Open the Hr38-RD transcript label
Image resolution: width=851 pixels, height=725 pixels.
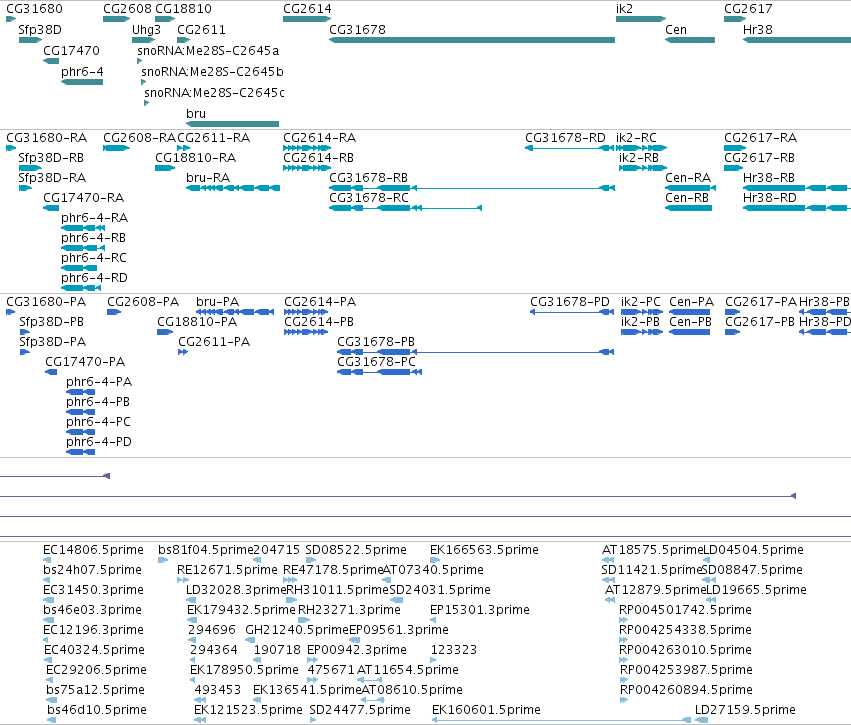point(770,198)
